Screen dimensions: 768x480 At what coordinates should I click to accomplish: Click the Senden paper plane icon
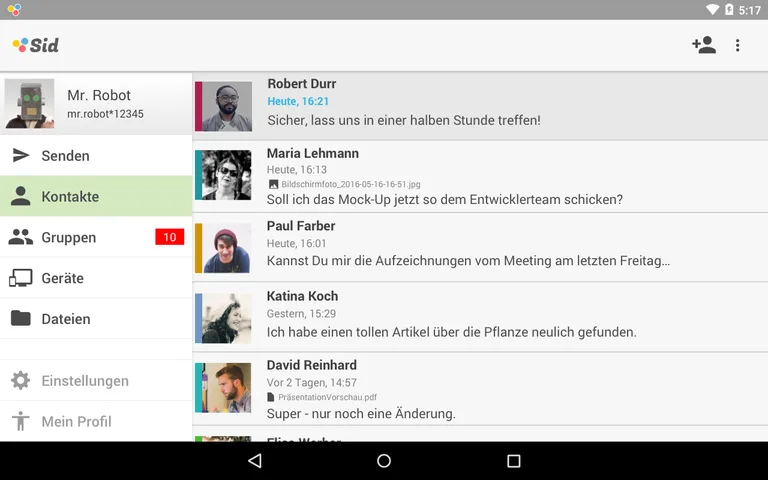tap(21, 155)
